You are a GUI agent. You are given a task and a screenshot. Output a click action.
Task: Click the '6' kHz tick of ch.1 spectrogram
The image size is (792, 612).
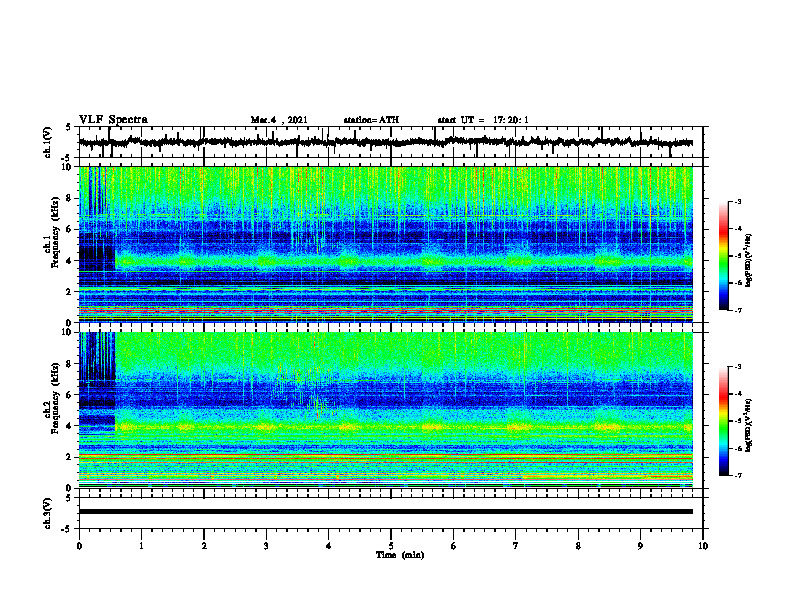pos(69,230)
